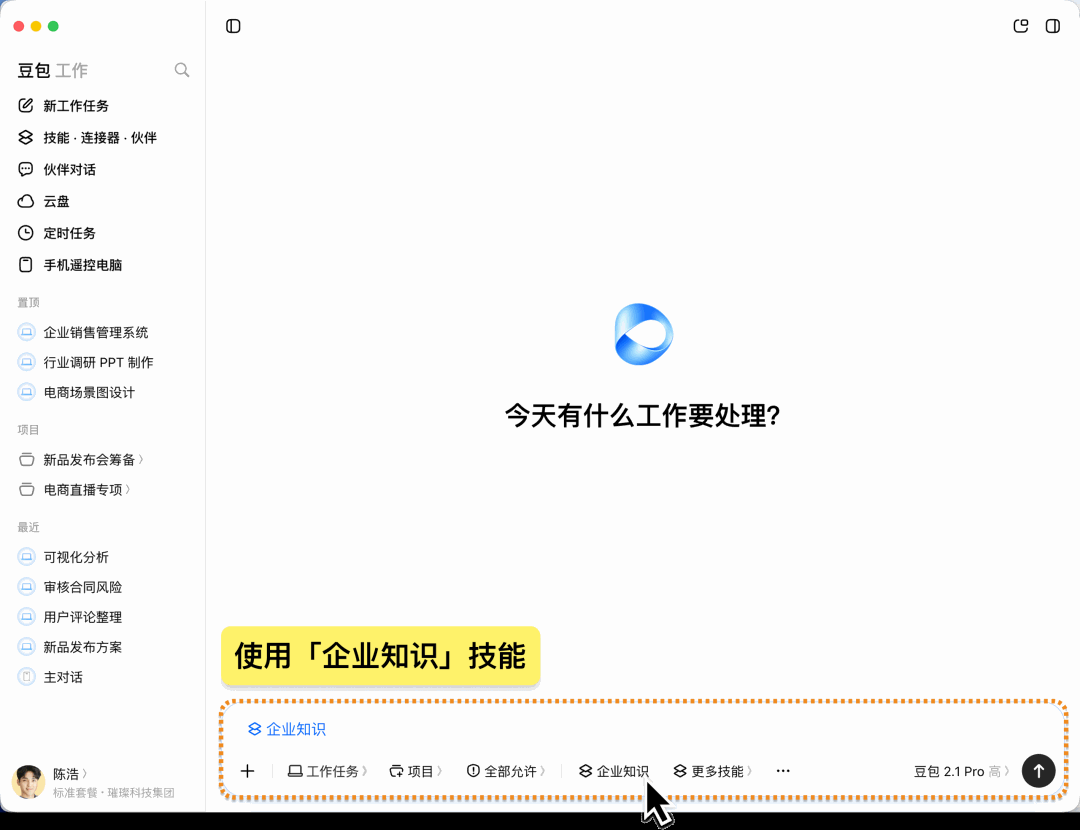This screenshot has width=1080, height=830.
Task: Open the 项目 selector dropdown
Action: (x=415, y=771)
